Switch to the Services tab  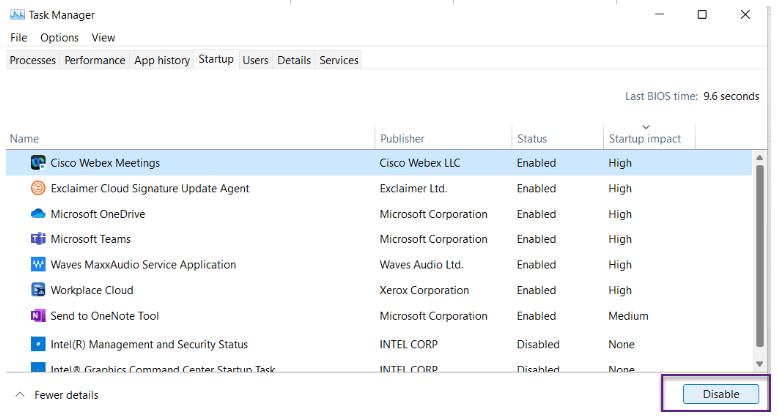[x=339, y=60]
